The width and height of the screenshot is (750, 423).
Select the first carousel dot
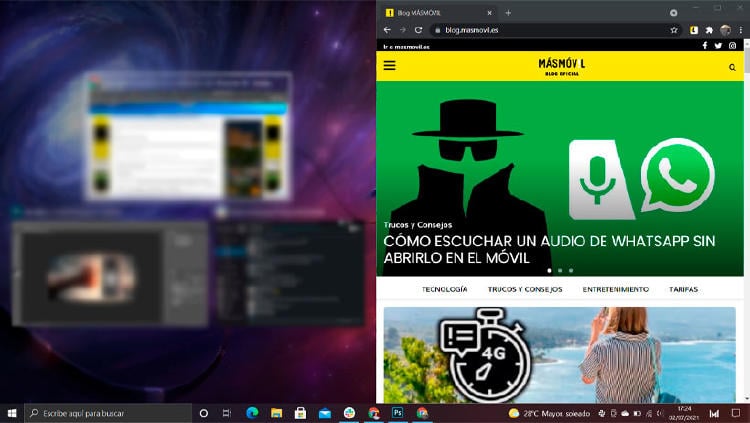tap(549, 270)
